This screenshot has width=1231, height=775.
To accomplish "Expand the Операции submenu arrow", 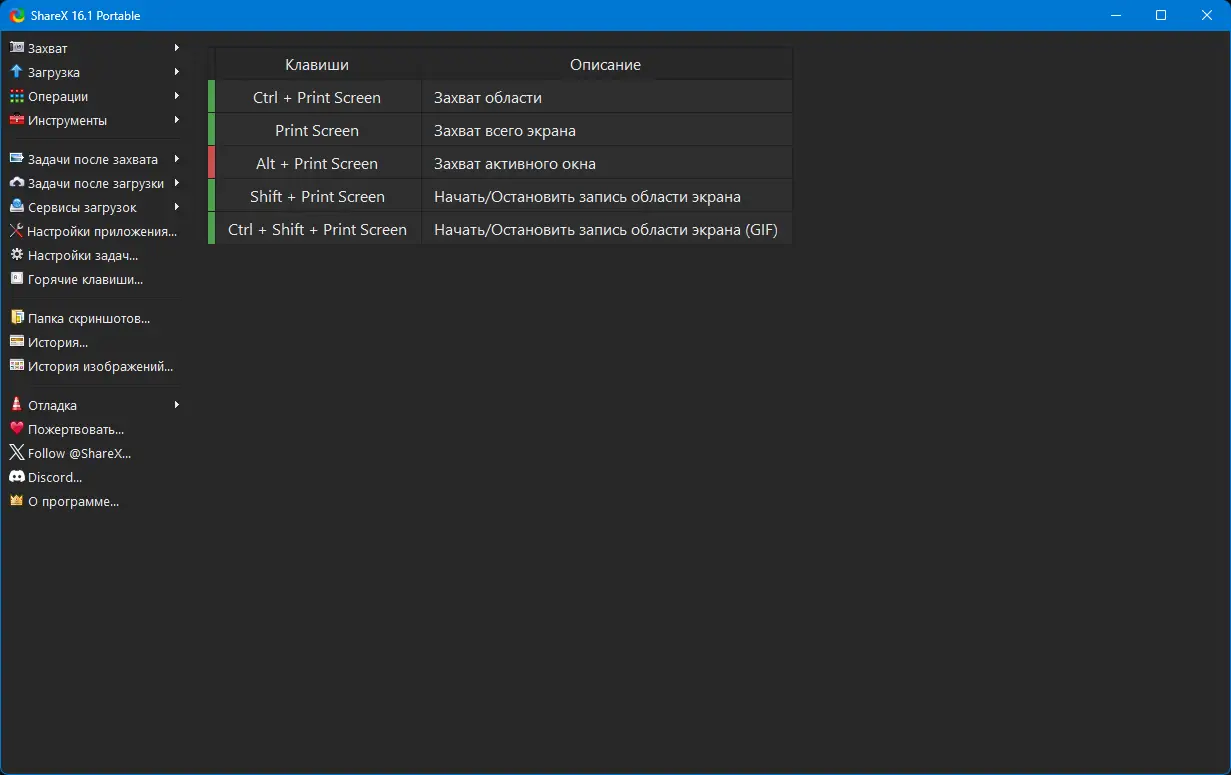I will point(176,96).
